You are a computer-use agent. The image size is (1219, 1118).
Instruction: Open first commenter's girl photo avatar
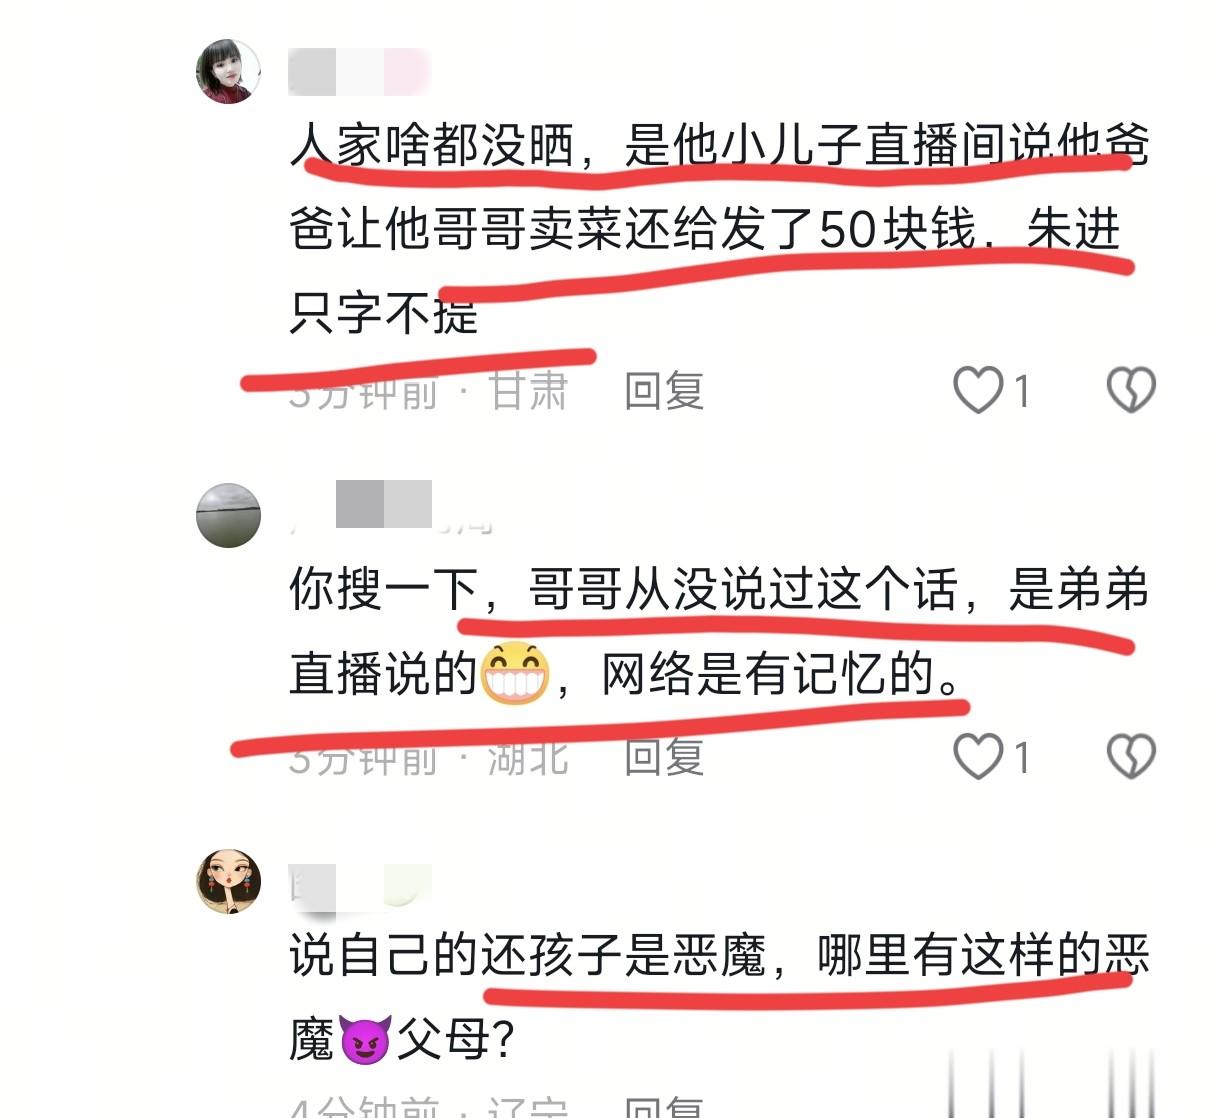tap(229, 72)
